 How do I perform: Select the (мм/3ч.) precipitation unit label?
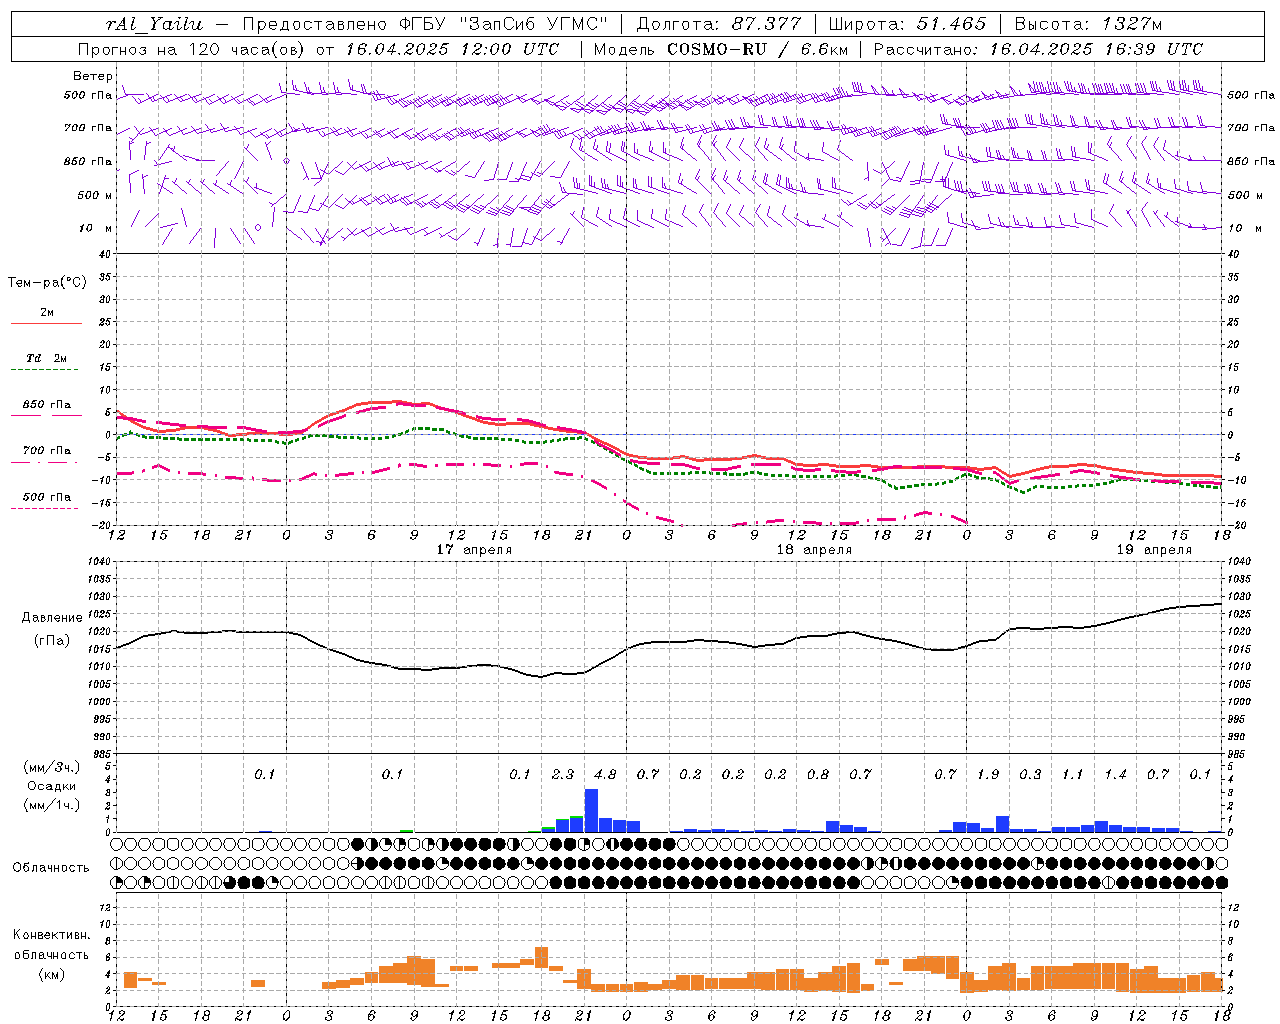click(52, 767)
